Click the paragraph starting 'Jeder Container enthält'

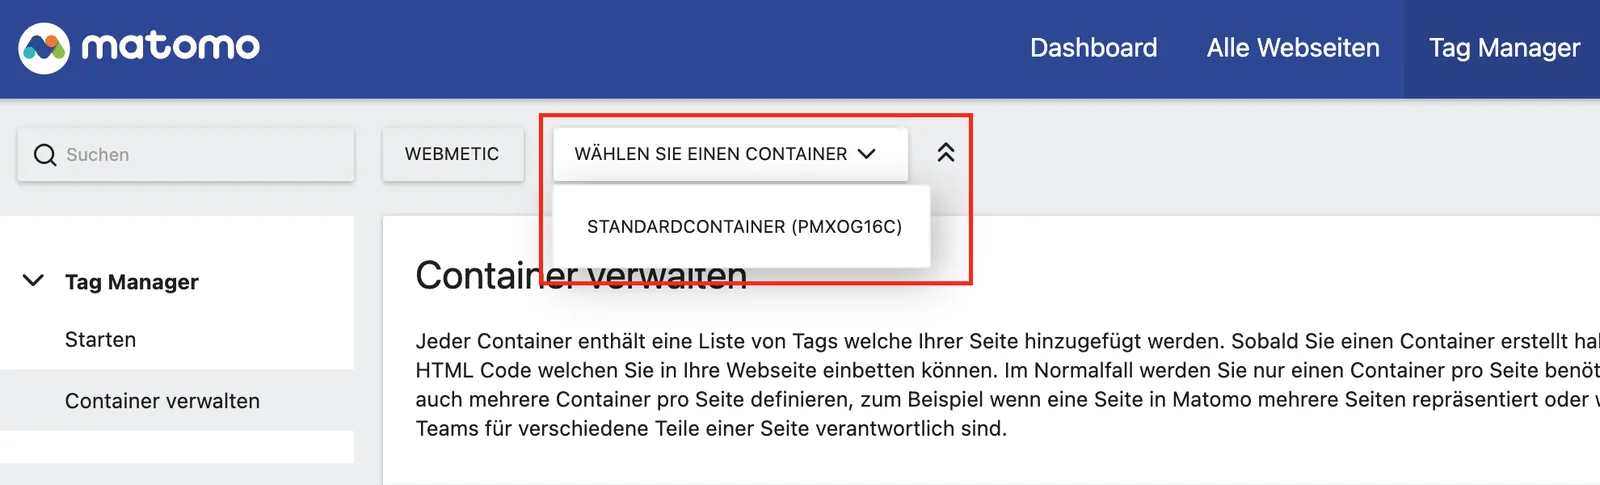click(1007, 385)
